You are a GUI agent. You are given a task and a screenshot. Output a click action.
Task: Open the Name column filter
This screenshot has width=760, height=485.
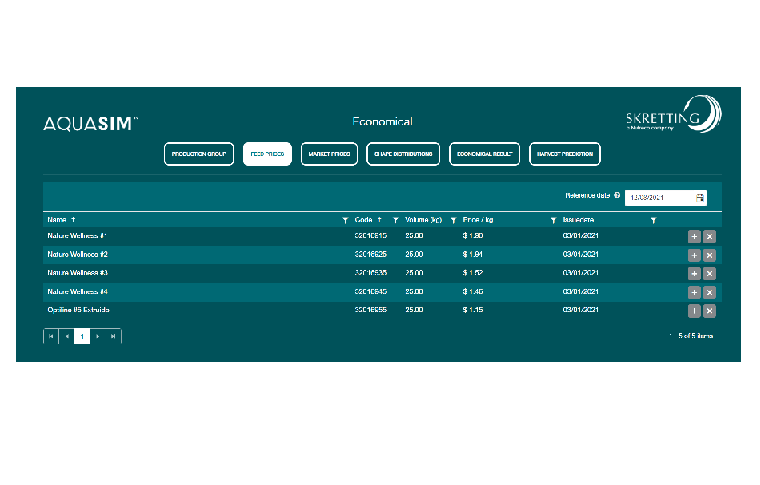(345, 219)
